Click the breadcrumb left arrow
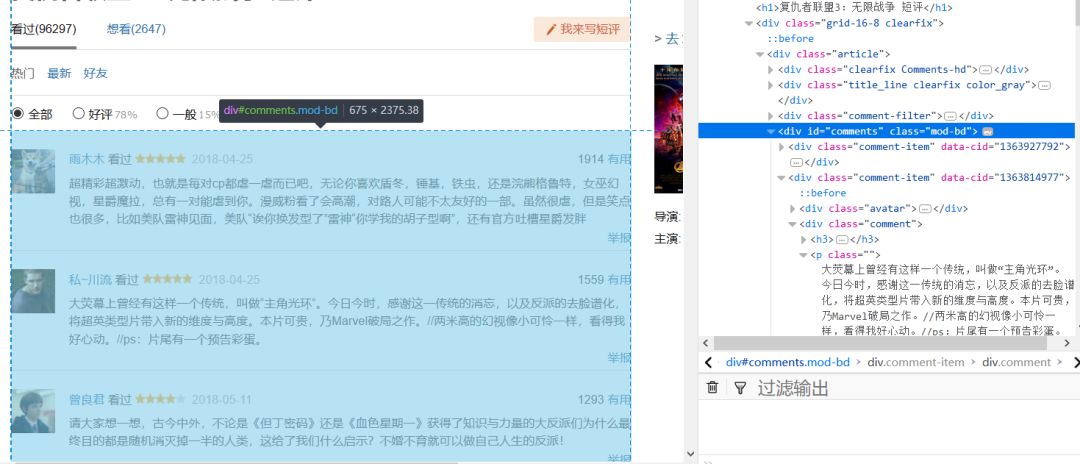1080x464 pixels. pos(708,362)
